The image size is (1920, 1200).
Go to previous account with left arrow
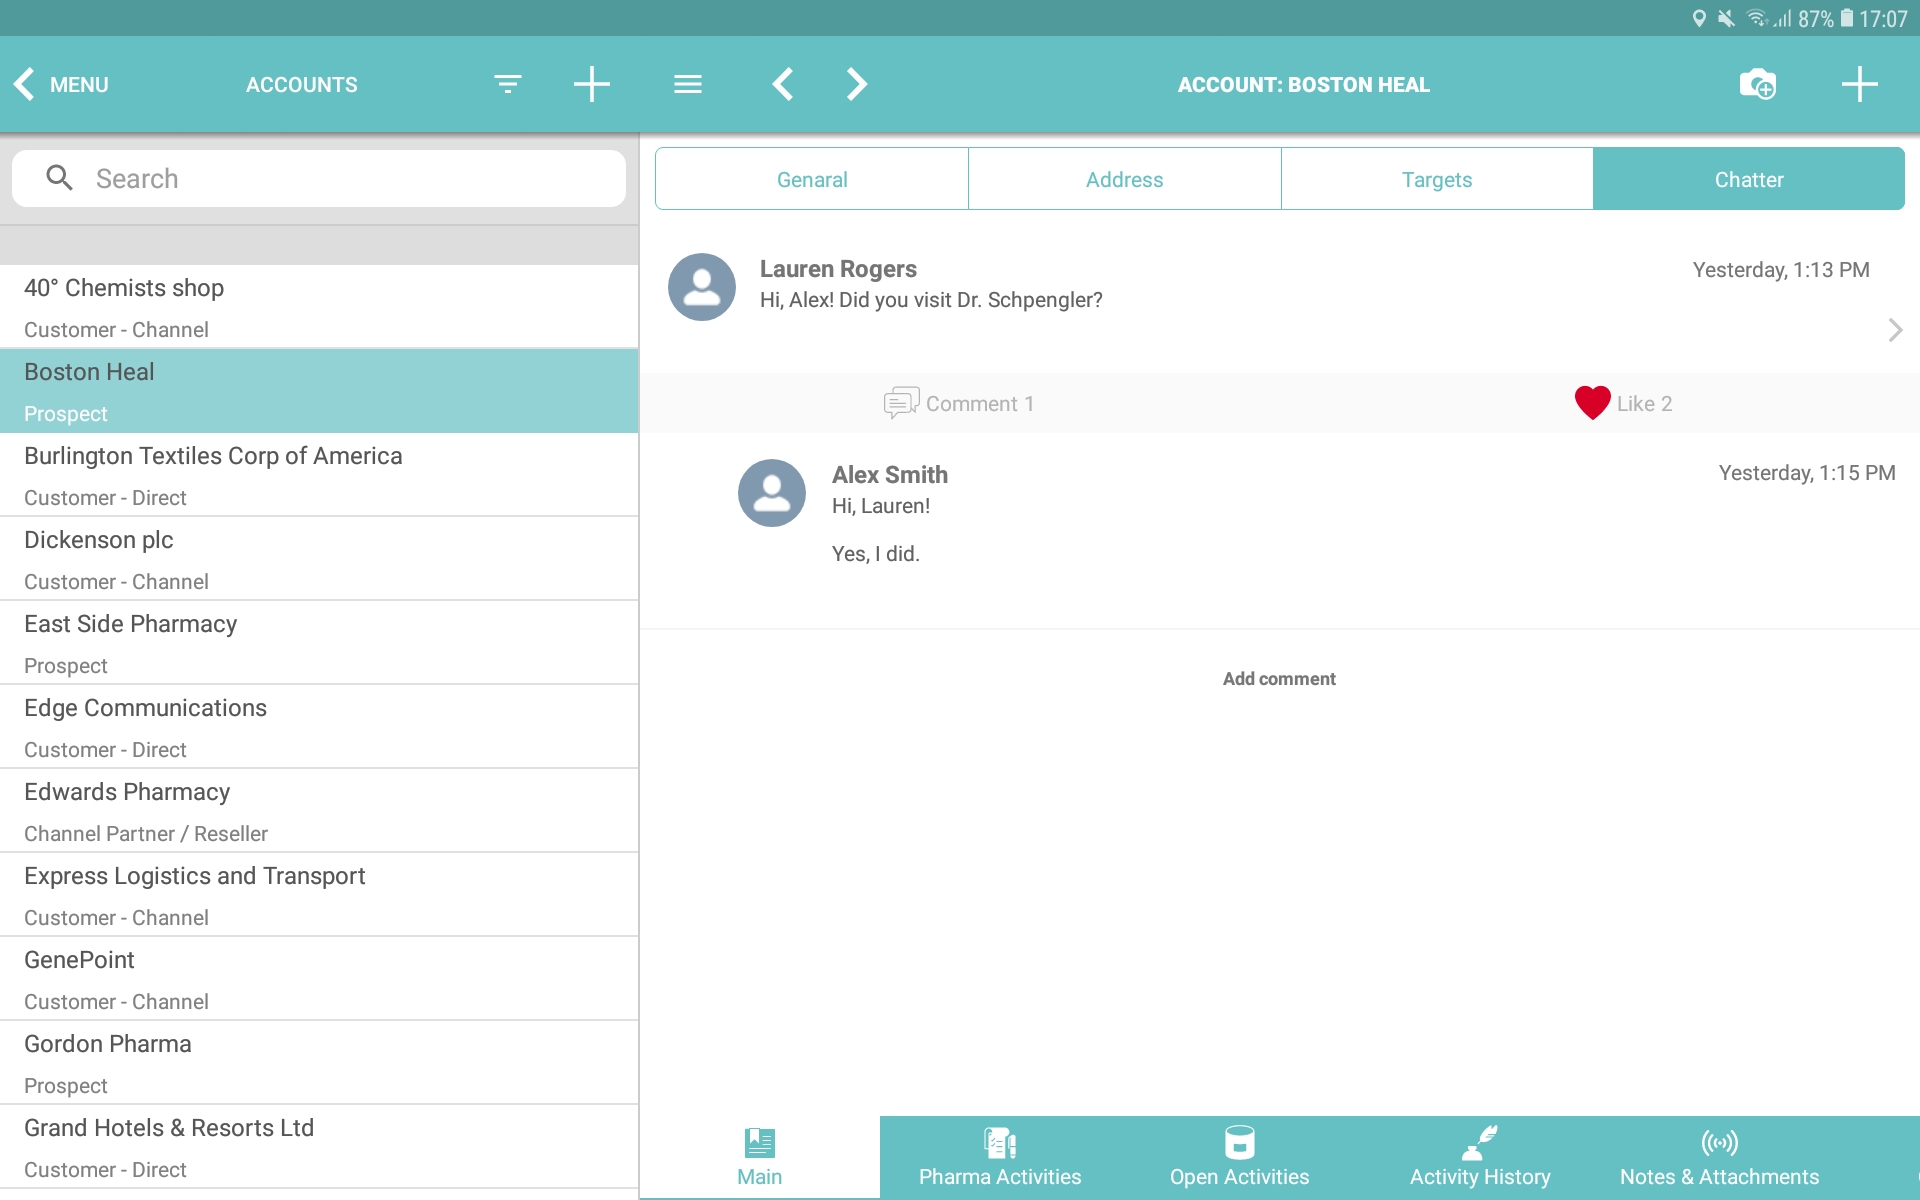point(783,85)
